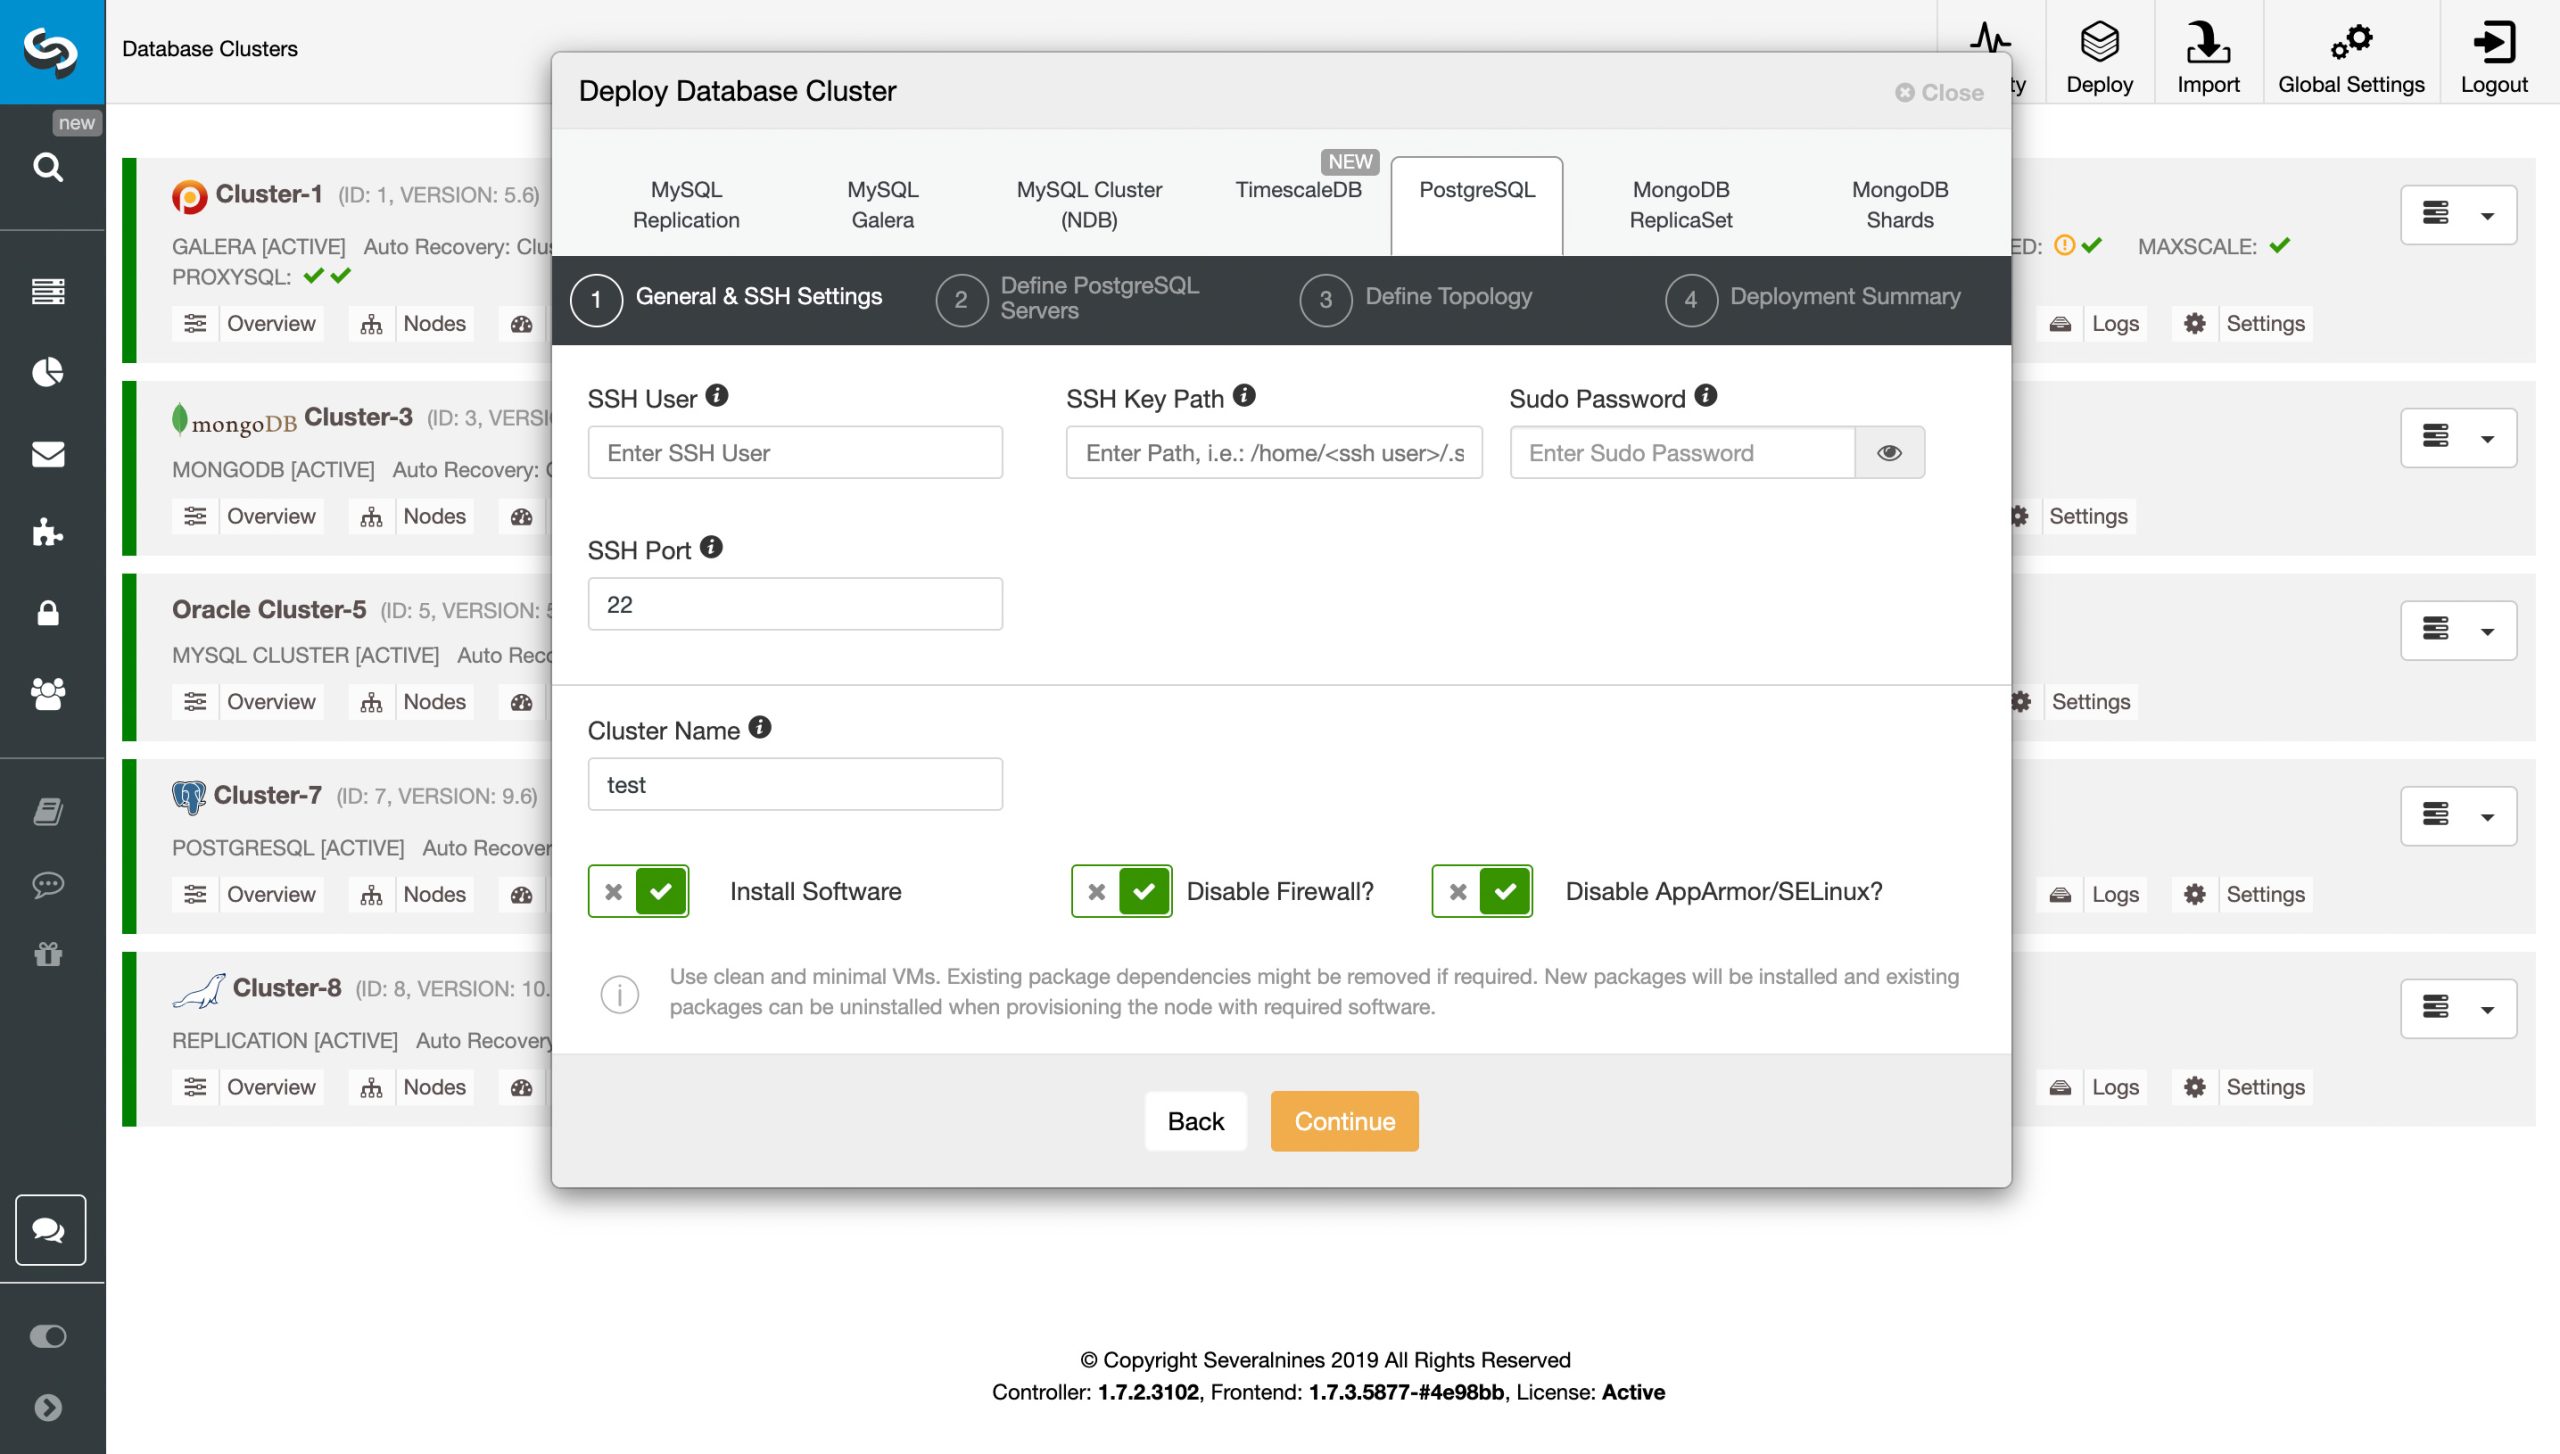Open the envelope mail icon in sidebar
This screenshot has width=2560, height=1454.
coord(48,454)
